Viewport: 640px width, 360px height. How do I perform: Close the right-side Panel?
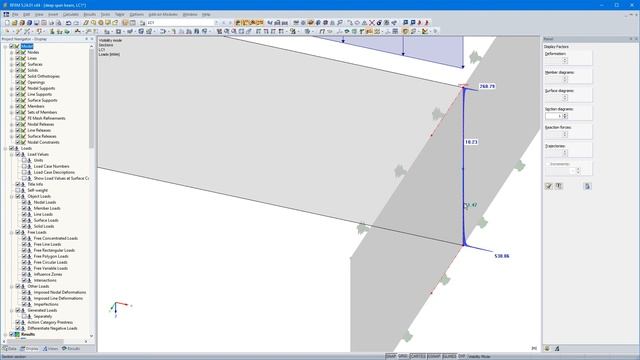[x=636, y=39]
